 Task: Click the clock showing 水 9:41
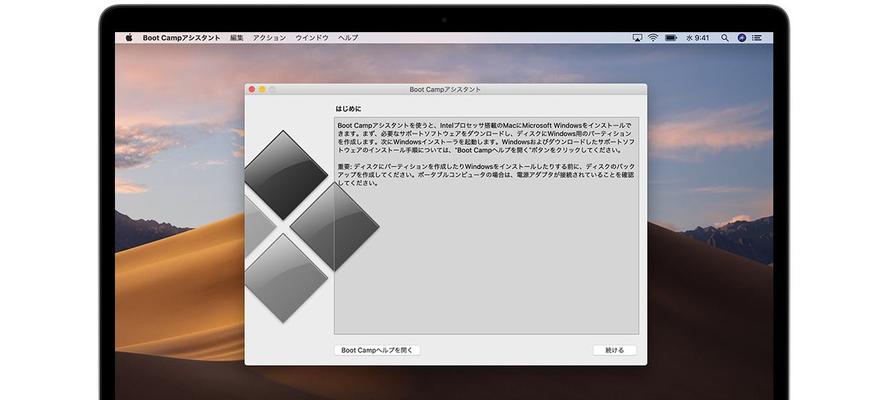click(698, 37)
